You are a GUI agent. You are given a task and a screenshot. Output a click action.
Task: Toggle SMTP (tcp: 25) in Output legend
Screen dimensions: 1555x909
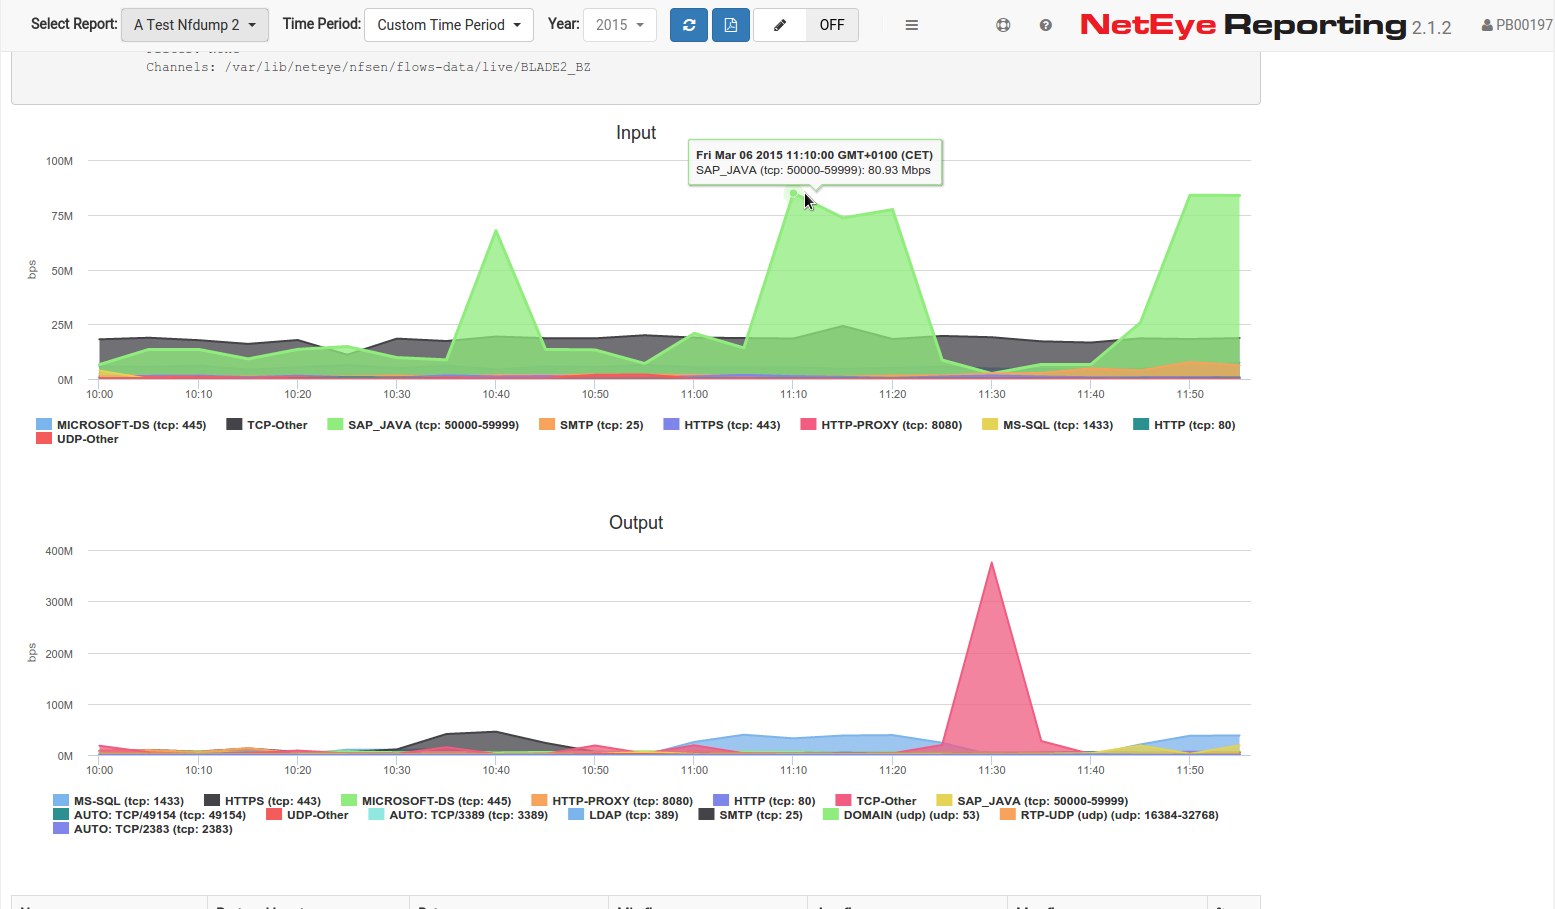(751, 815)
